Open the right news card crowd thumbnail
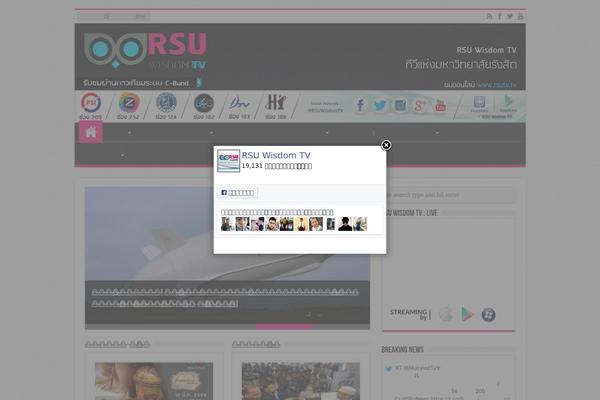 point(301,381)
